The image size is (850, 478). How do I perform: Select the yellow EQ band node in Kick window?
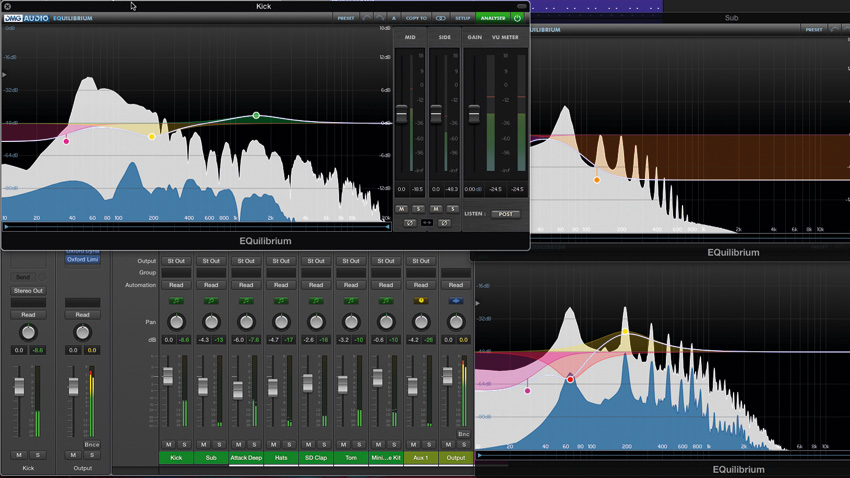[x=152, y=137]
